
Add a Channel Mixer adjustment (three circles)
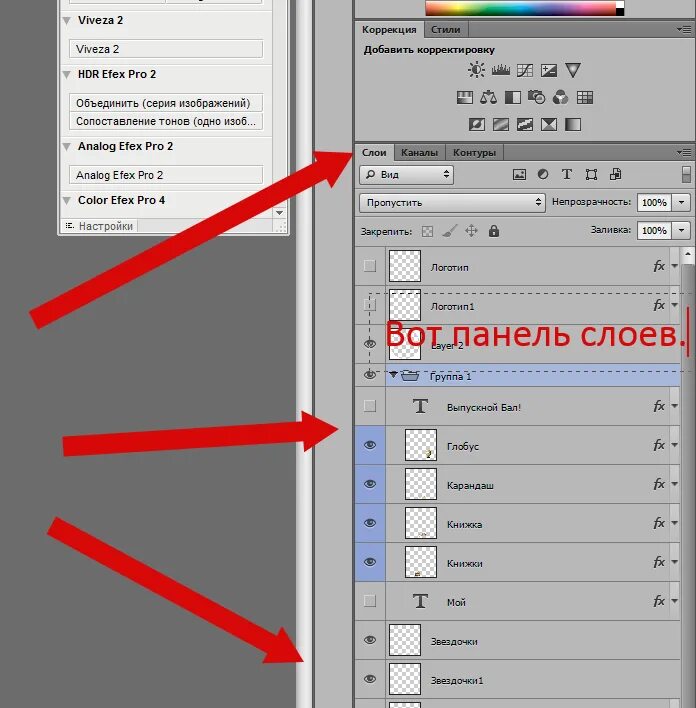pyautogui.click(x=561, y=97)
